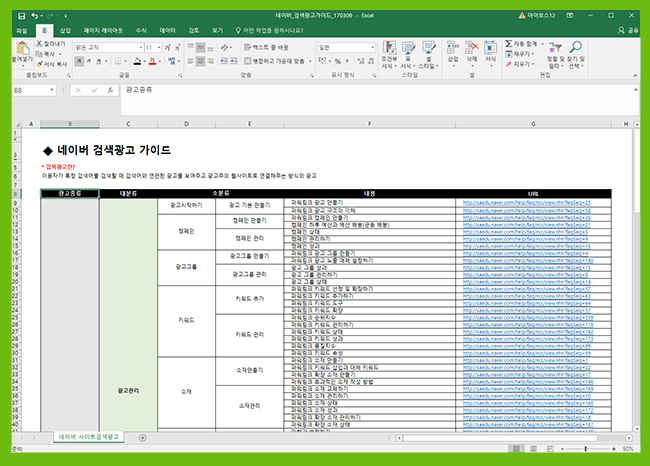Toggle Italic formatting

pyautogui.click(x=89, y=61)
